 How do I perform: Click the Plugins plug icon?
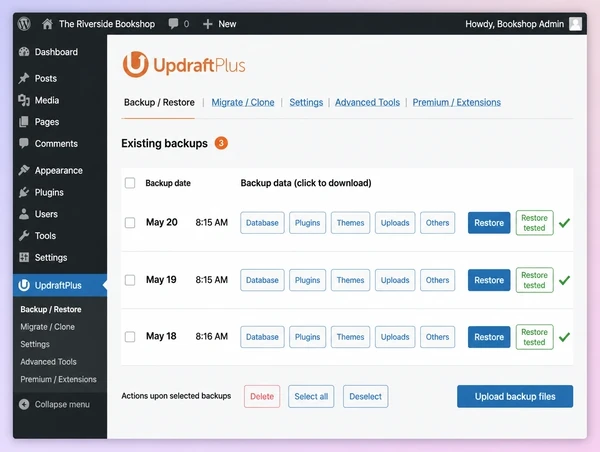pos(24,192)
